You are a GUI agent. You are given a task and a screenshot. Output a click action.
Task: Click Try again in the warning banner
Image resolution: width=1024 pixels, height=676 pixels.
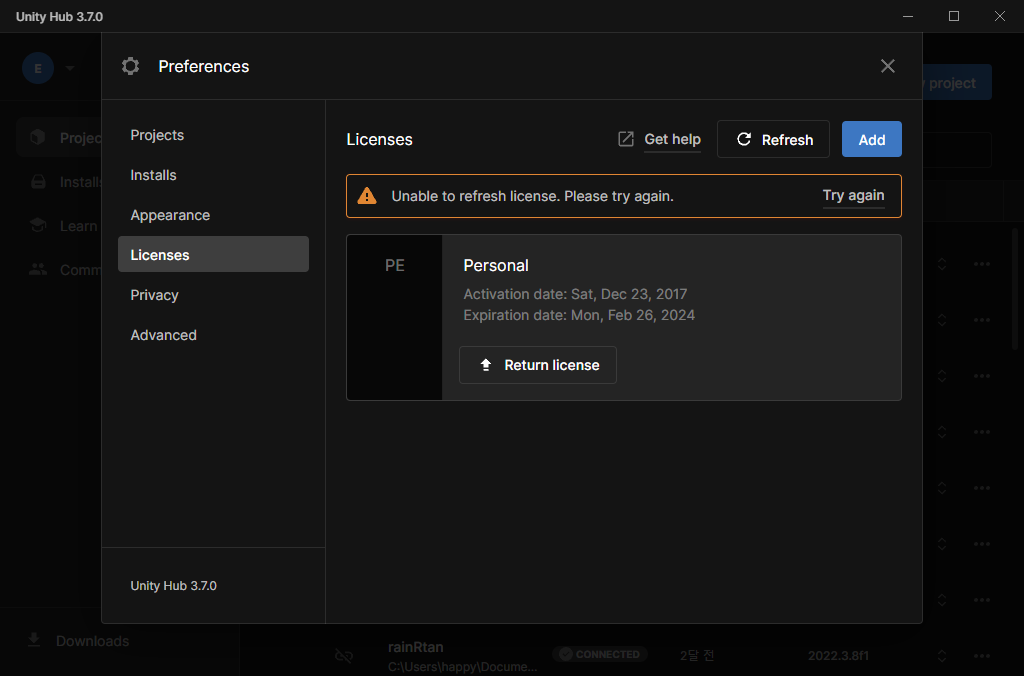point(853,195)
